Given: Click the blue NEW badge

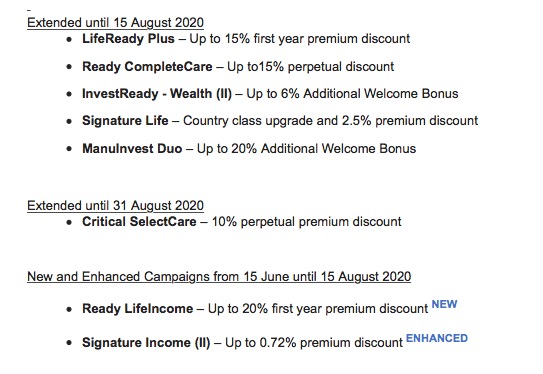Looking at the screenshot, I should click(444, 304).
